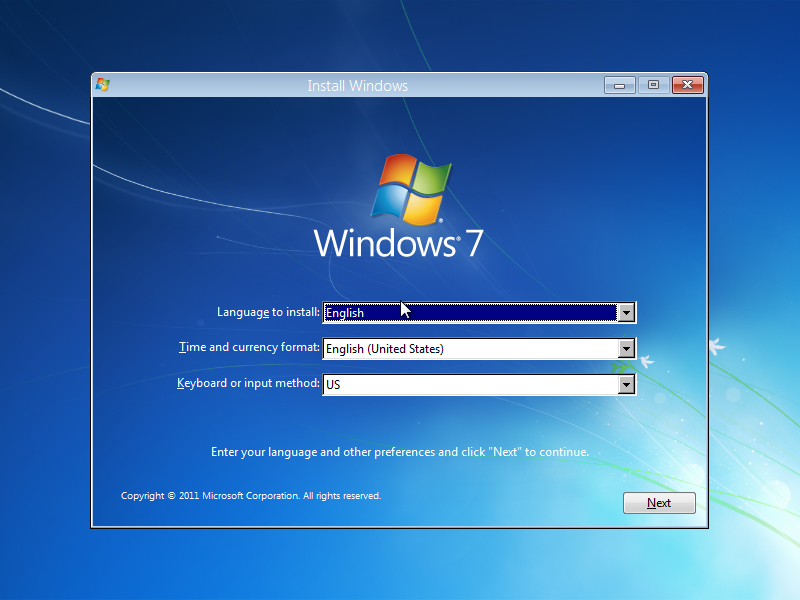Viewport: 800px width, 600px height.
Task: Close the Install Windows dialog
Action: click(x=686, y=86)
